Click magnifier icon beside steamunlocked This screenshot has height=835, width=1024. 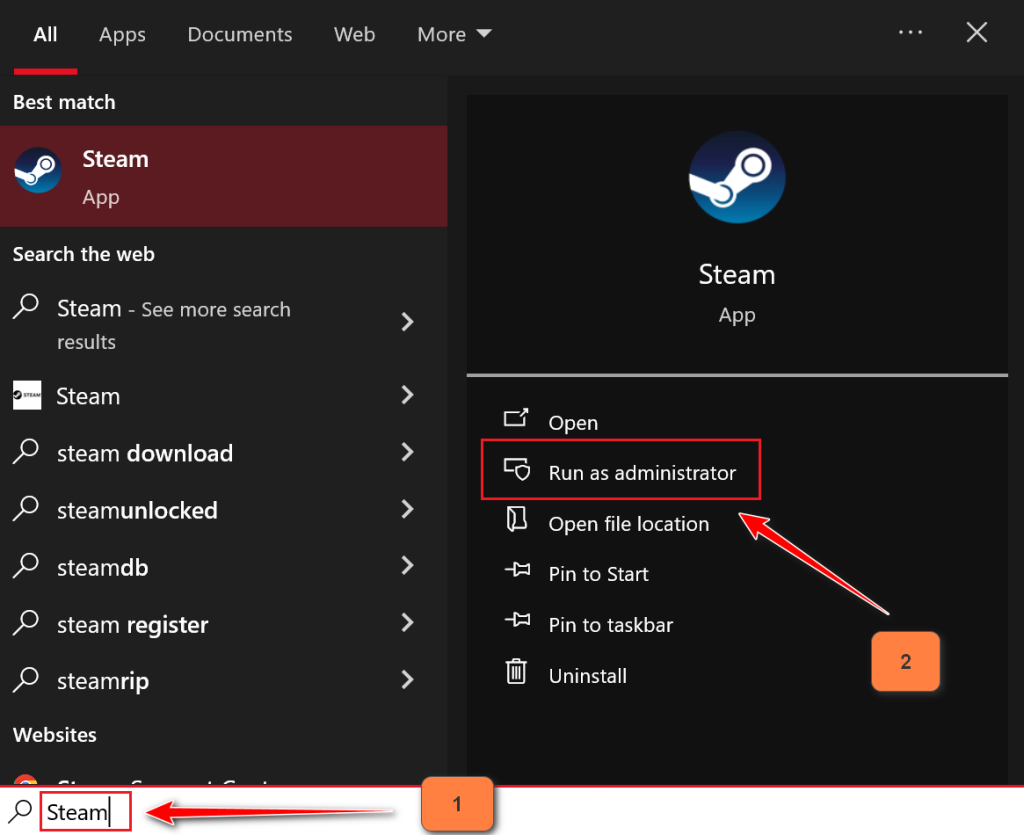tap(26, 509)
